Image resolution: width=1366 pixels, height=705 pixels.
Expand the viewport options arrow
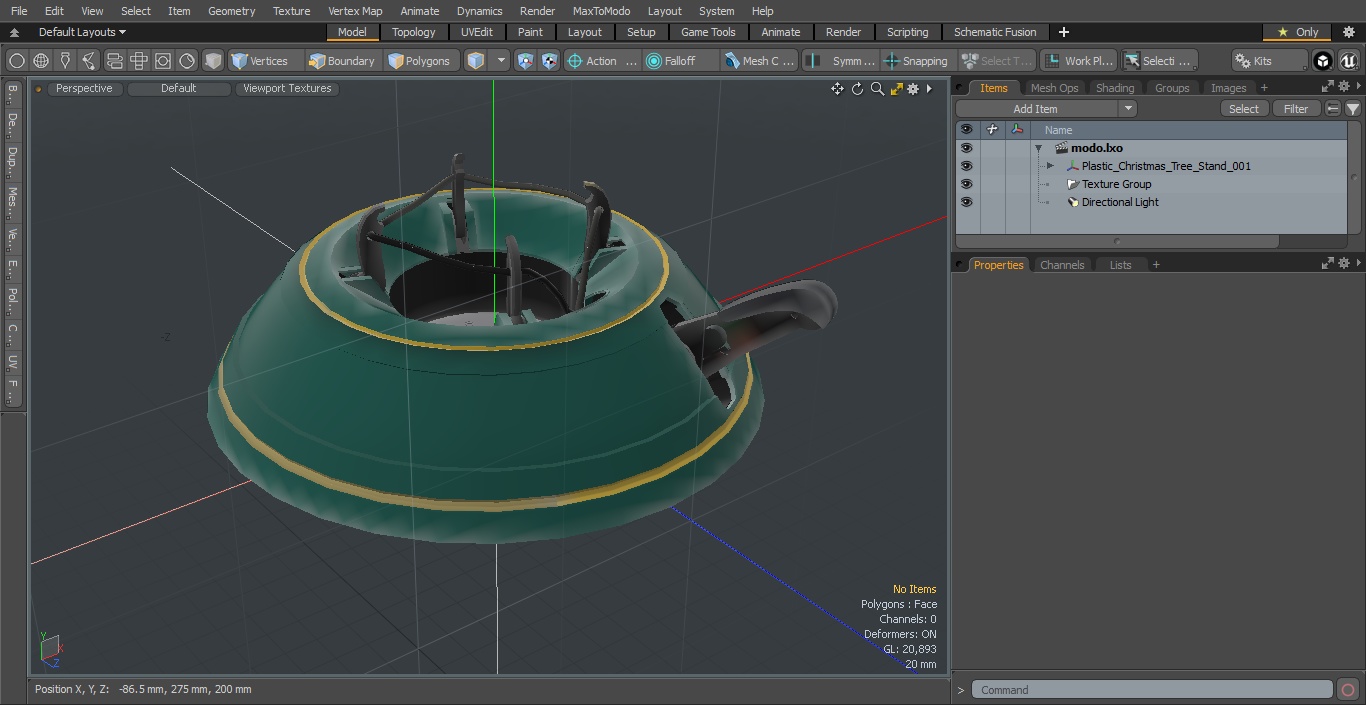pyautogui.click(x=929, y=89)
